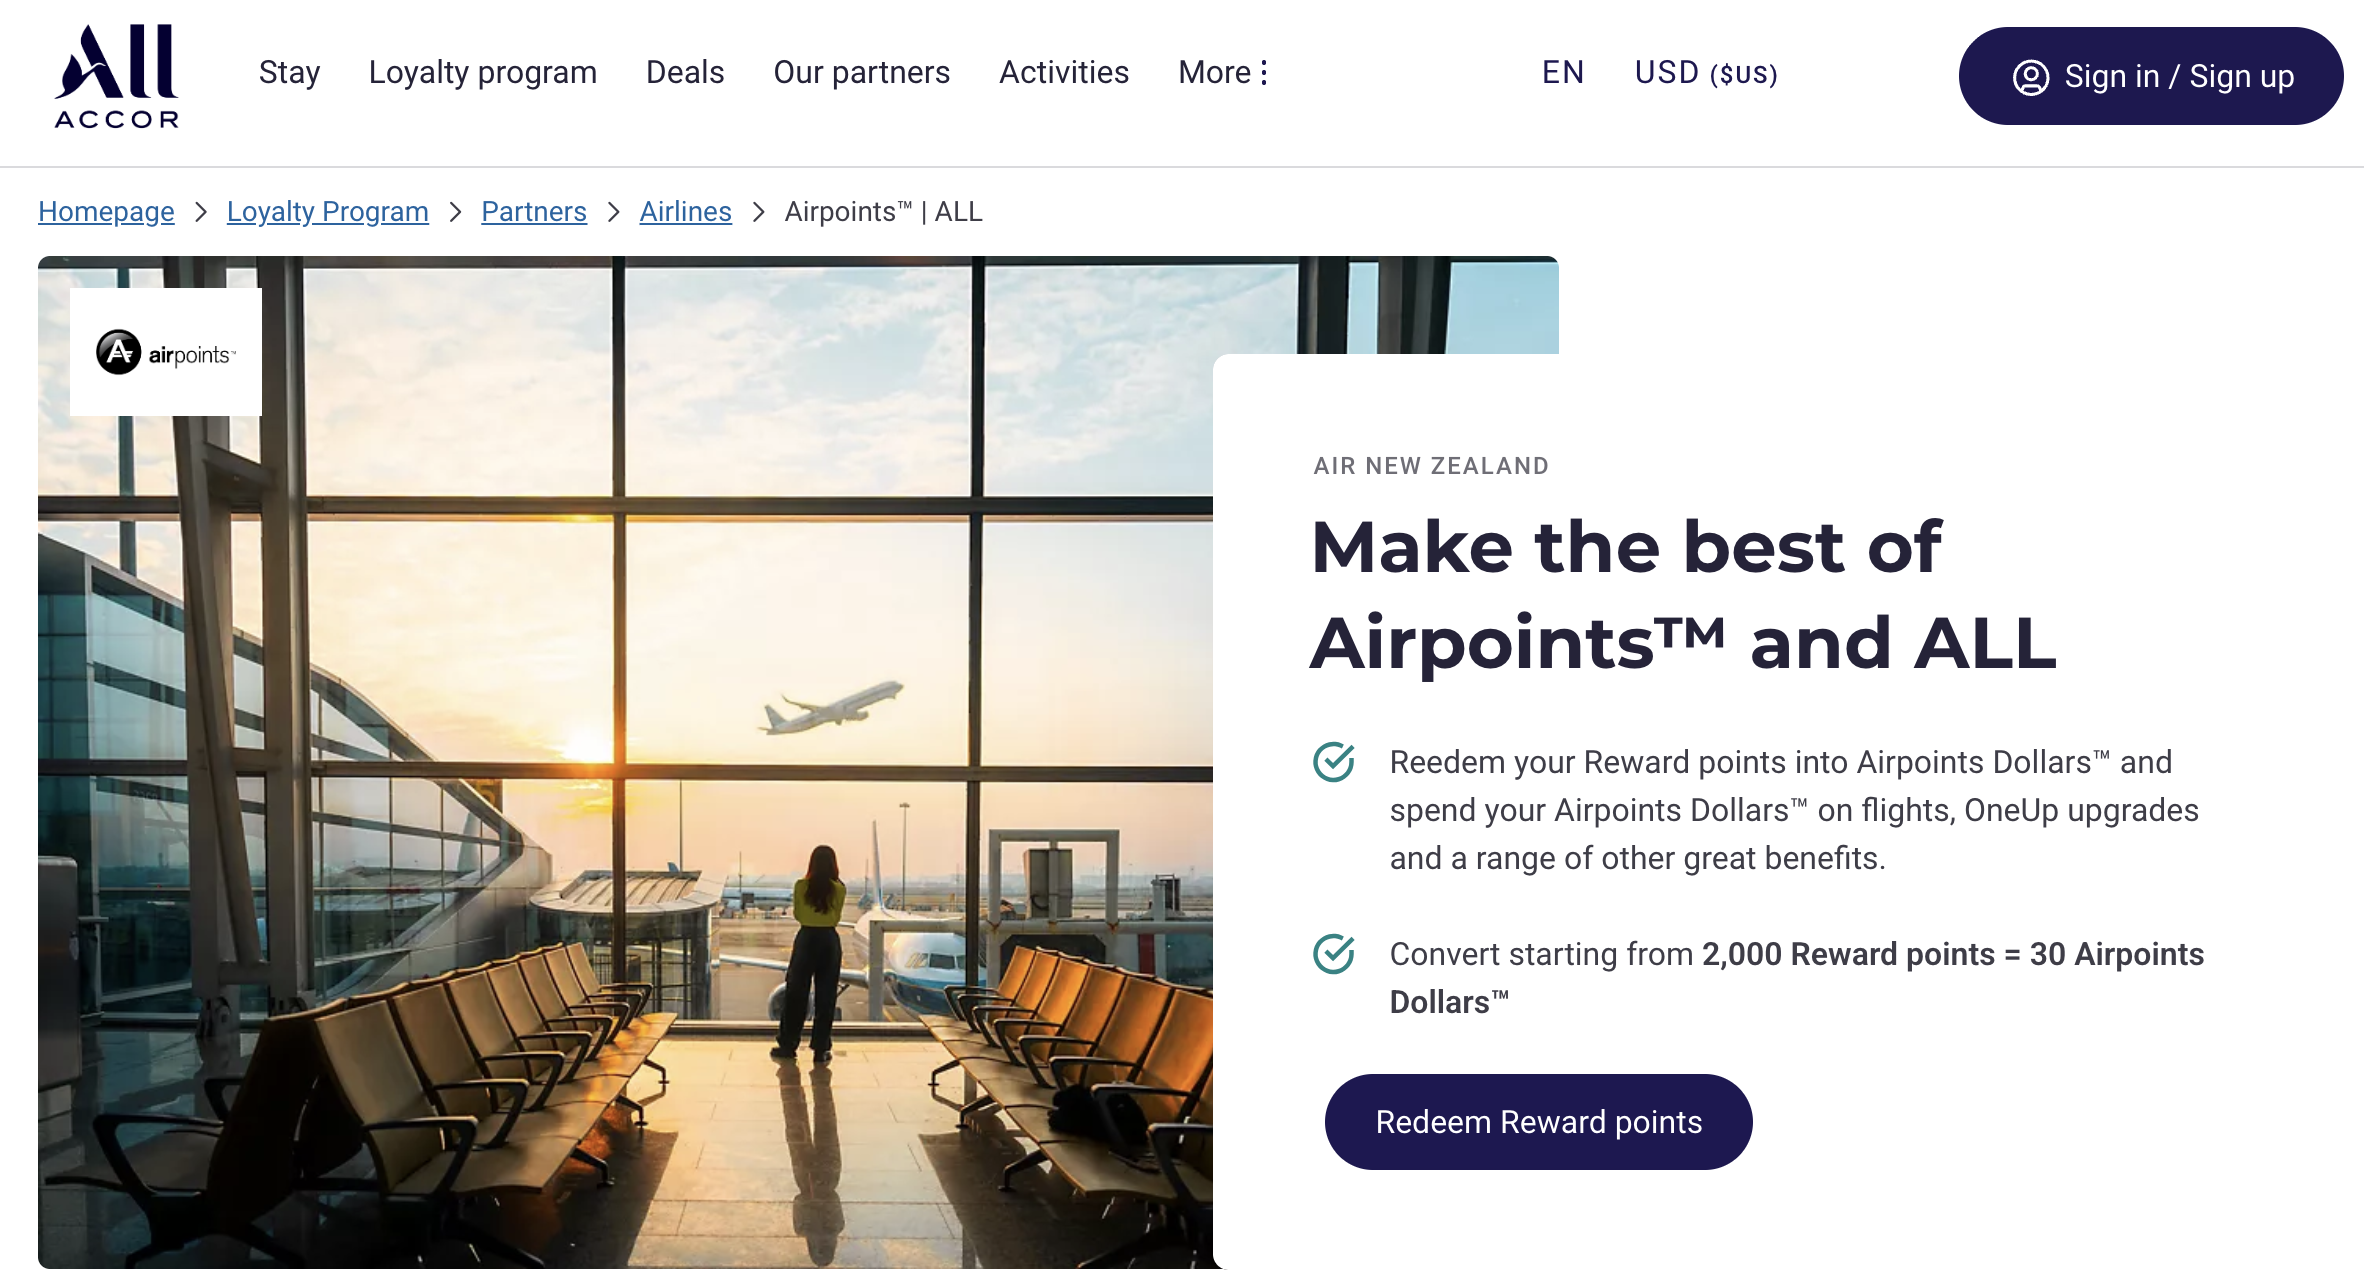Follow the Partners breadcrumb link
This screenshot has height=1274, width=2364.
point(534,212)
